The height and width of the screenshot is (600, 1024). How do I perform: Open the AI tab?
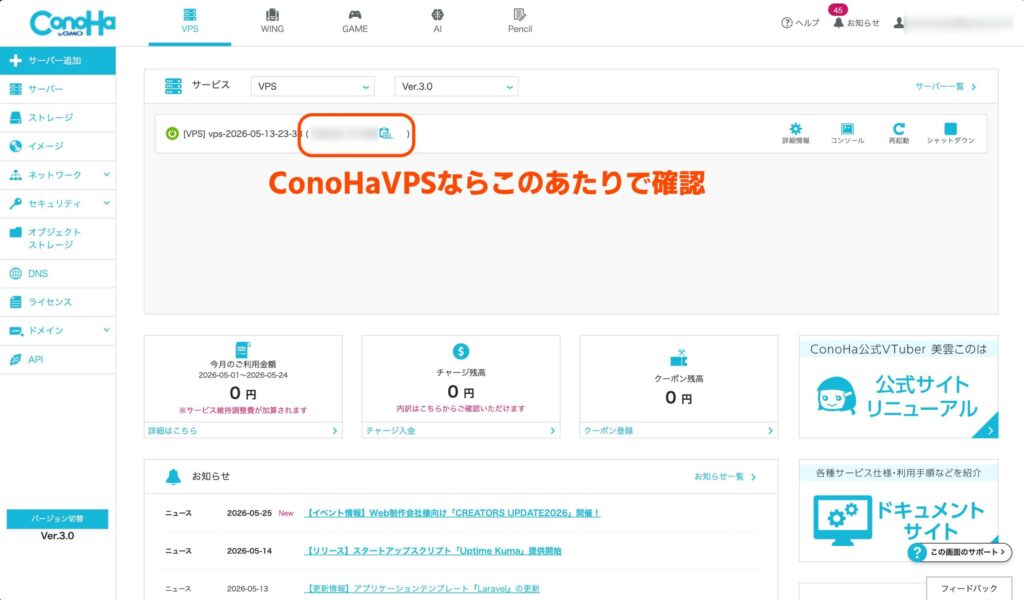click(x=437, y=22)
